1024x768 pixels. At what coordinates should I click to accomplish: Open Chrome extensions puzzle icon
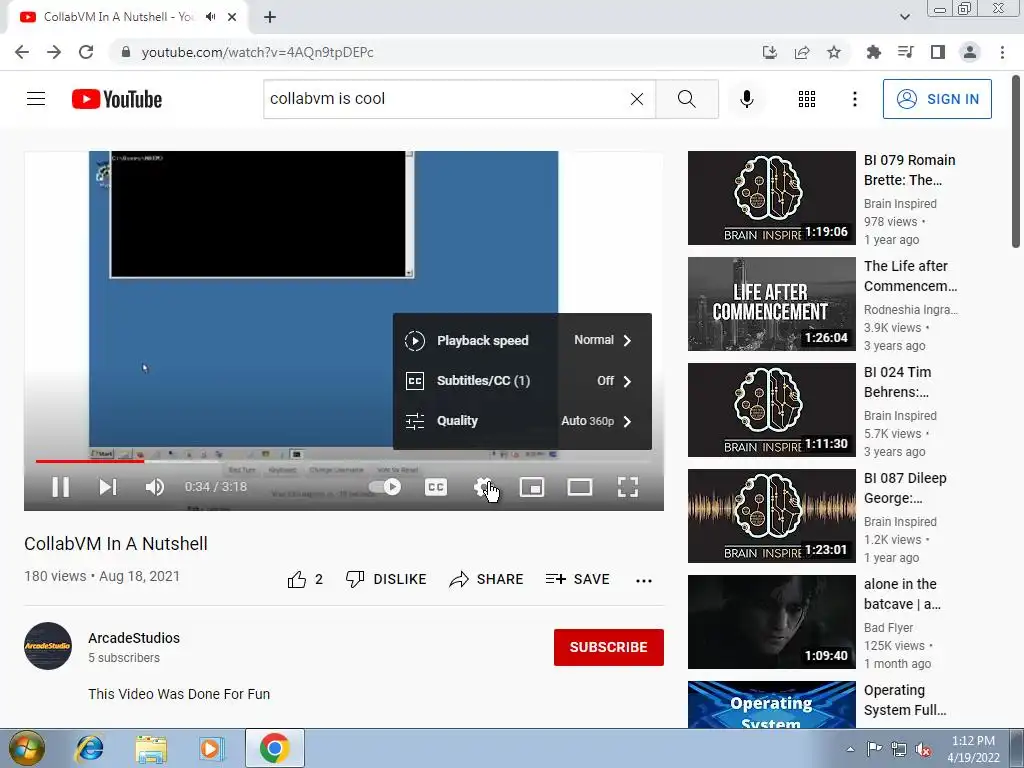(x=874, y=52)
